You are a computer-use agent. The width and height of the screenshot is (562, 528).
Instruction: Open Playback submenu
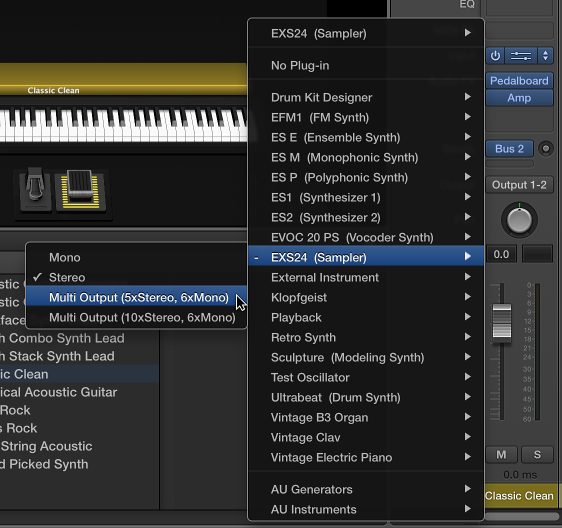click(366, 318)
